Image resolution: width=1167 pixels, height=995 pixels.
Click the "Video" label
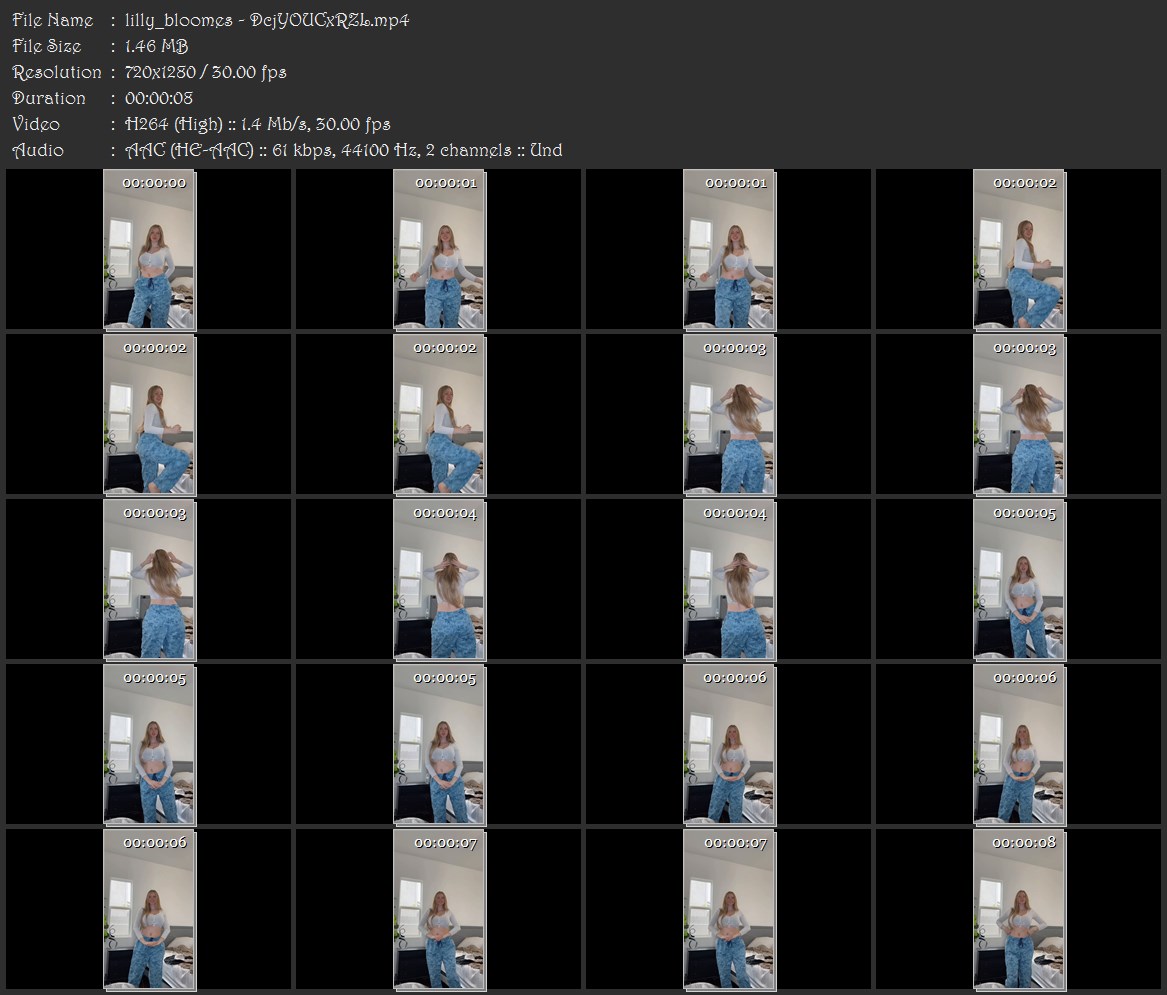coord(36,124)
